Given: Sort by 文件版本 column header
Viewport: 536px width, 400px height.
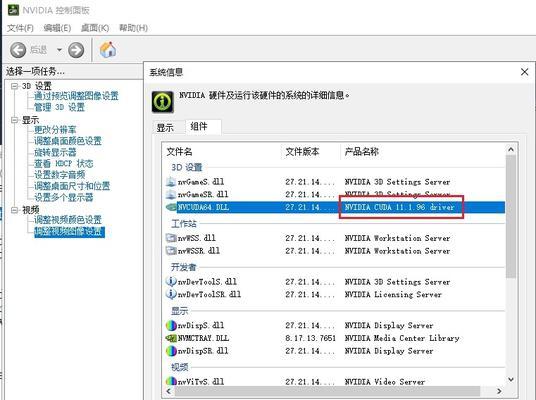Looking at the screenshot, I should click(x=302, y=151).
